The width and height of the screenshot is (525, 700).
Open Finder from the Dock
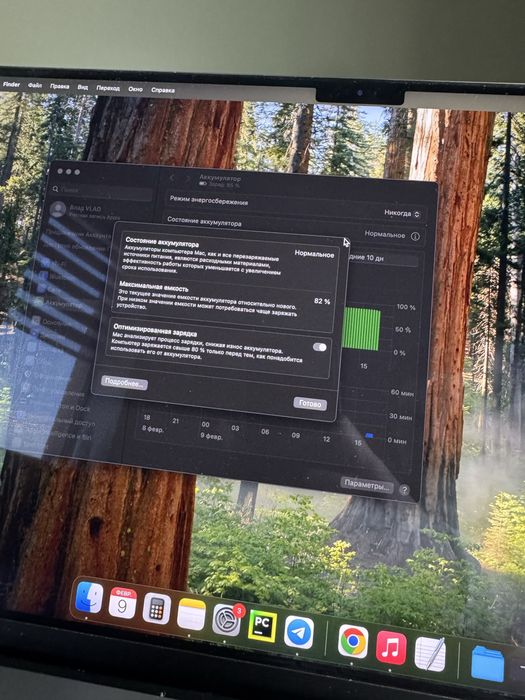[x=89, y=598]
